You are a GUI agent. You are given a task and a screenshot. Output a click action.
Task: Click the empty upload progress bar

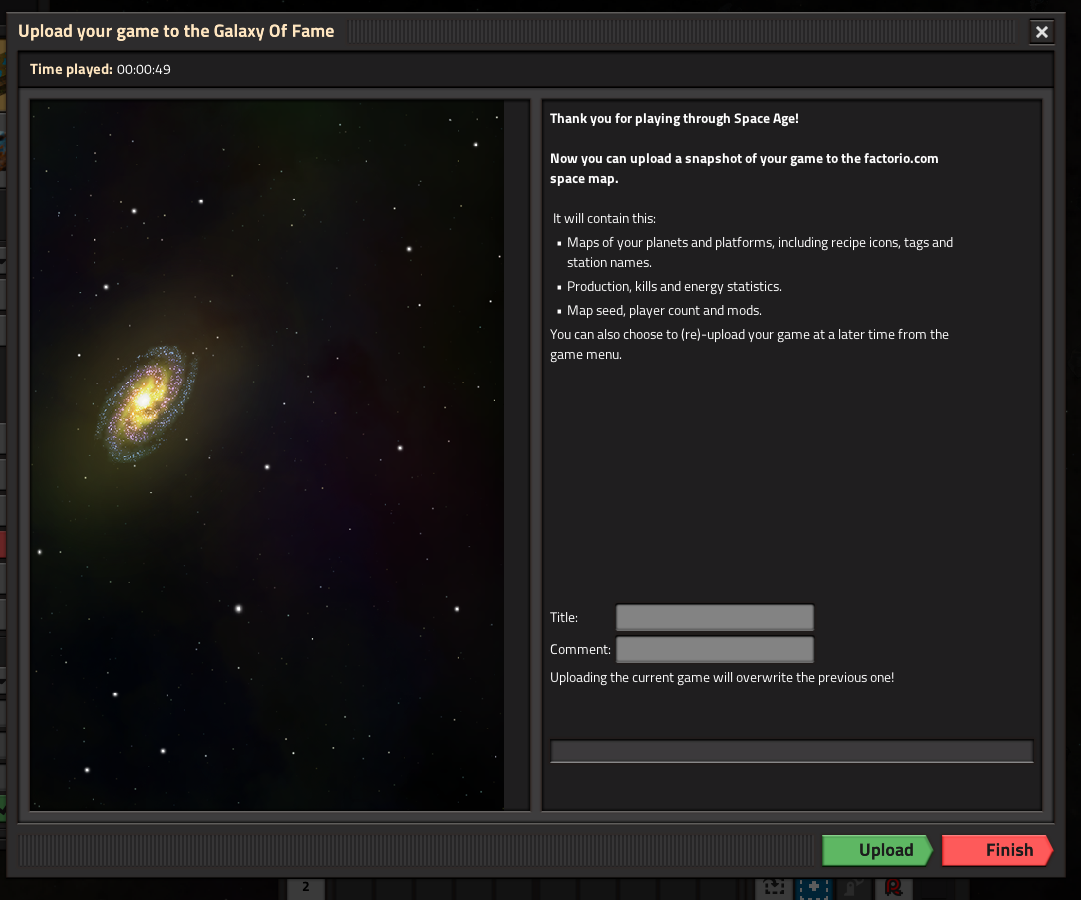click(x=791, y=751)
